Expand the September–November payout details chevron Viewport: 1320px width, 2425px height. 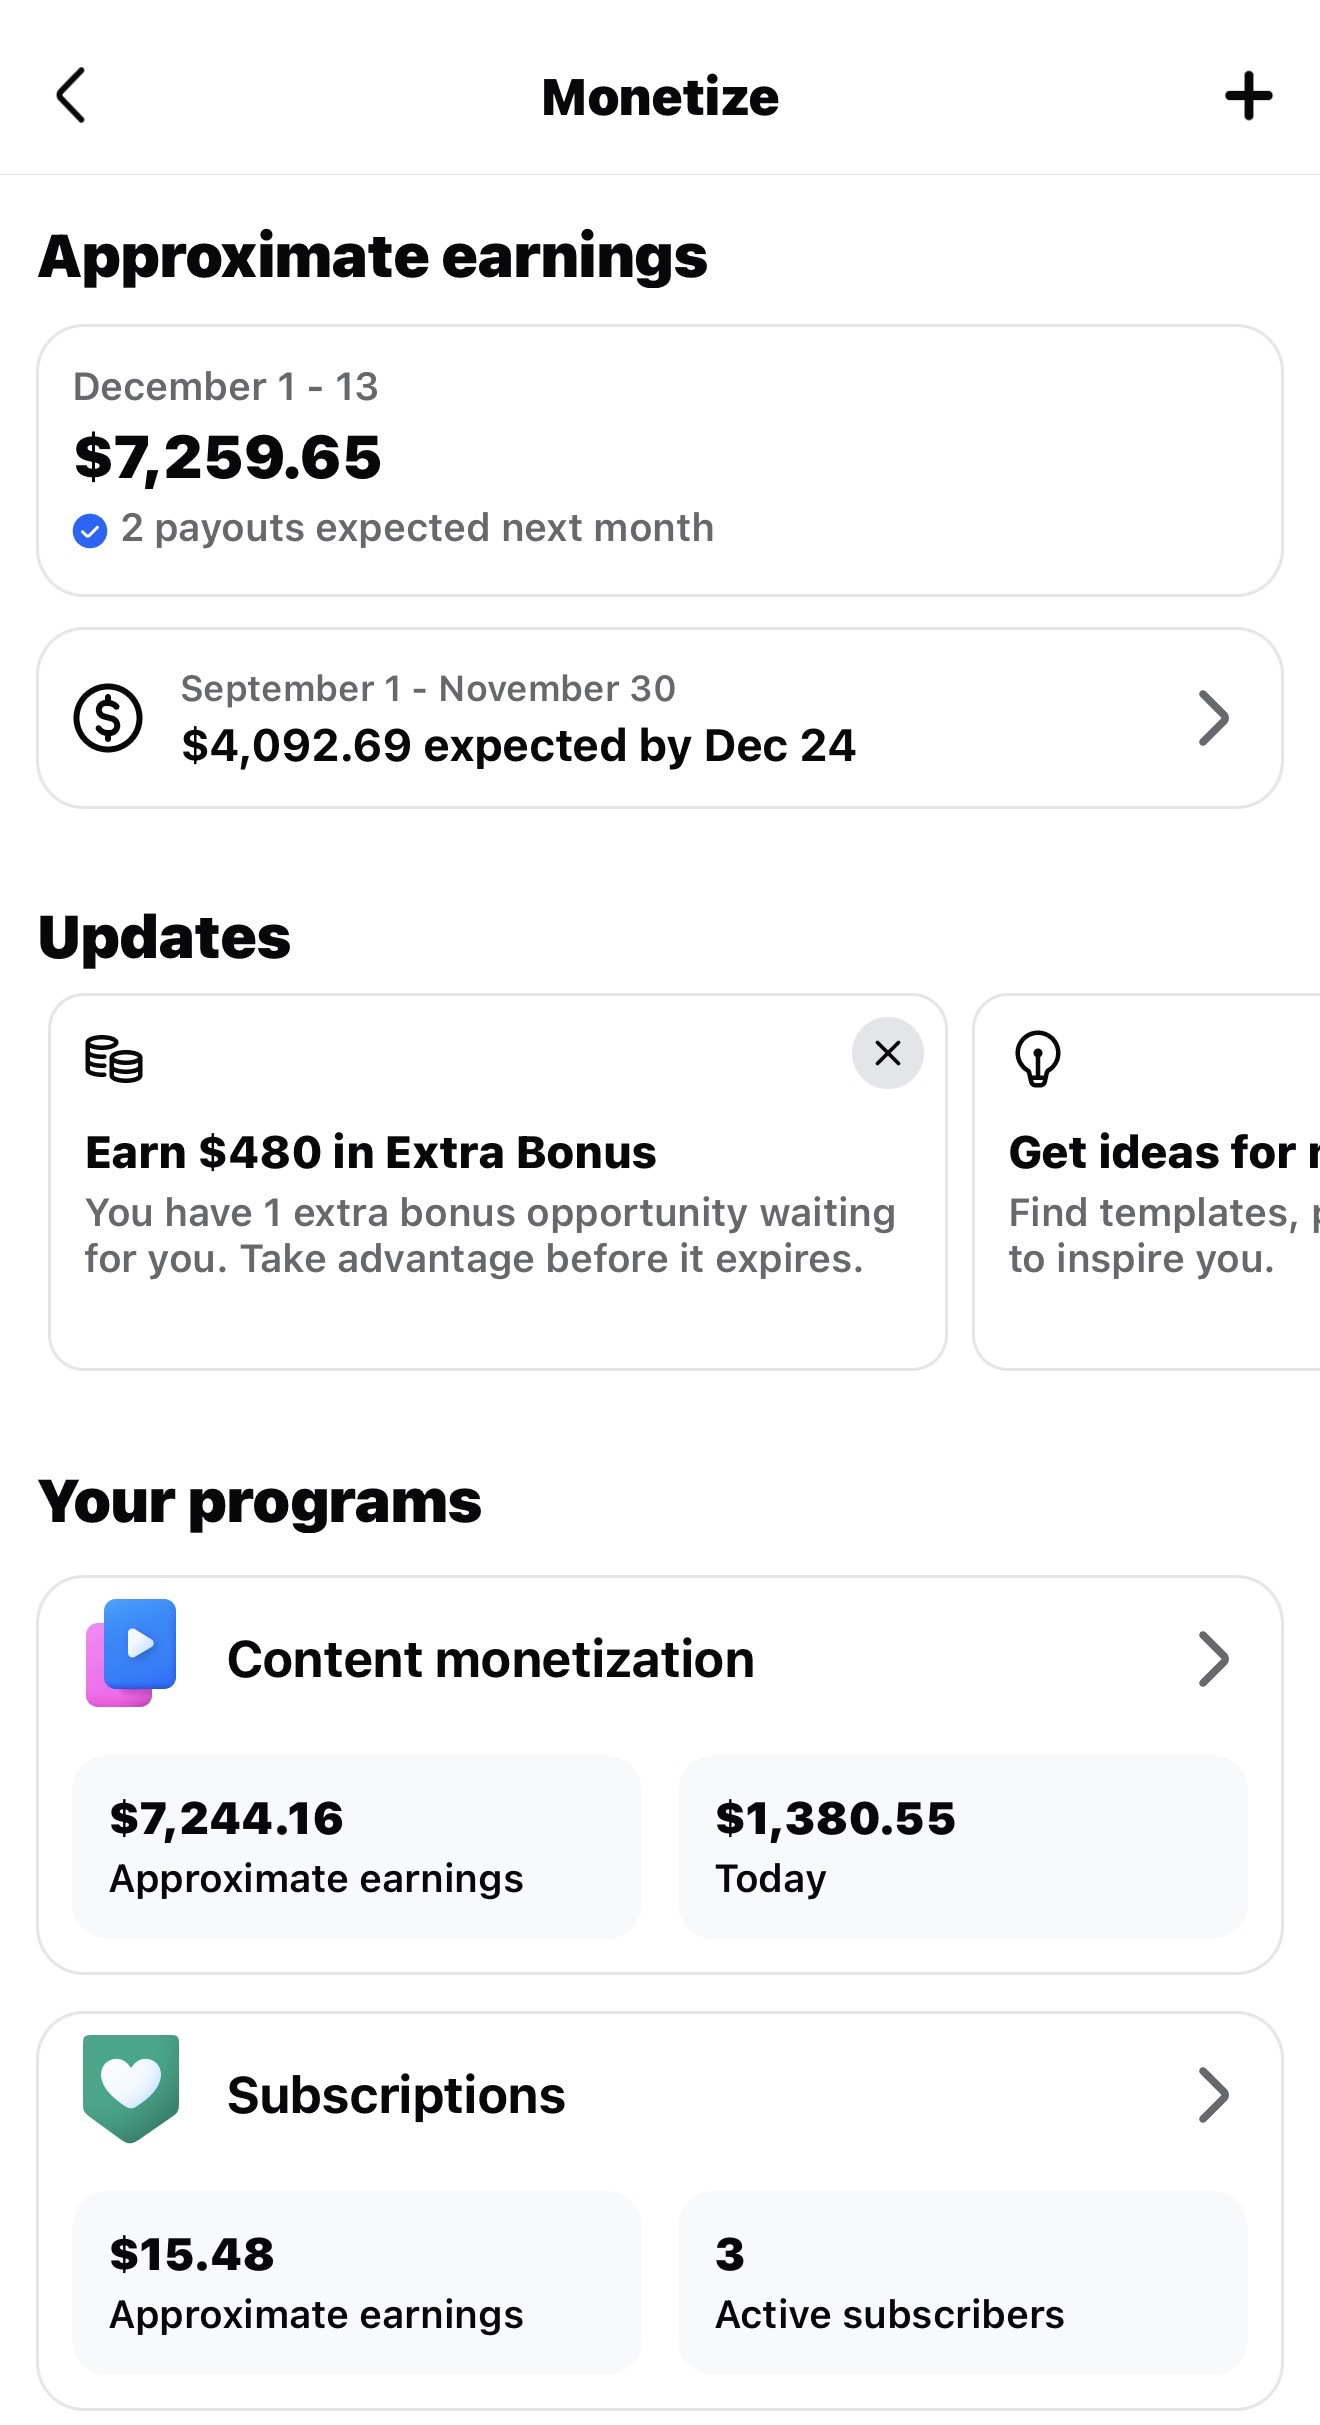tap(1213, 718)
